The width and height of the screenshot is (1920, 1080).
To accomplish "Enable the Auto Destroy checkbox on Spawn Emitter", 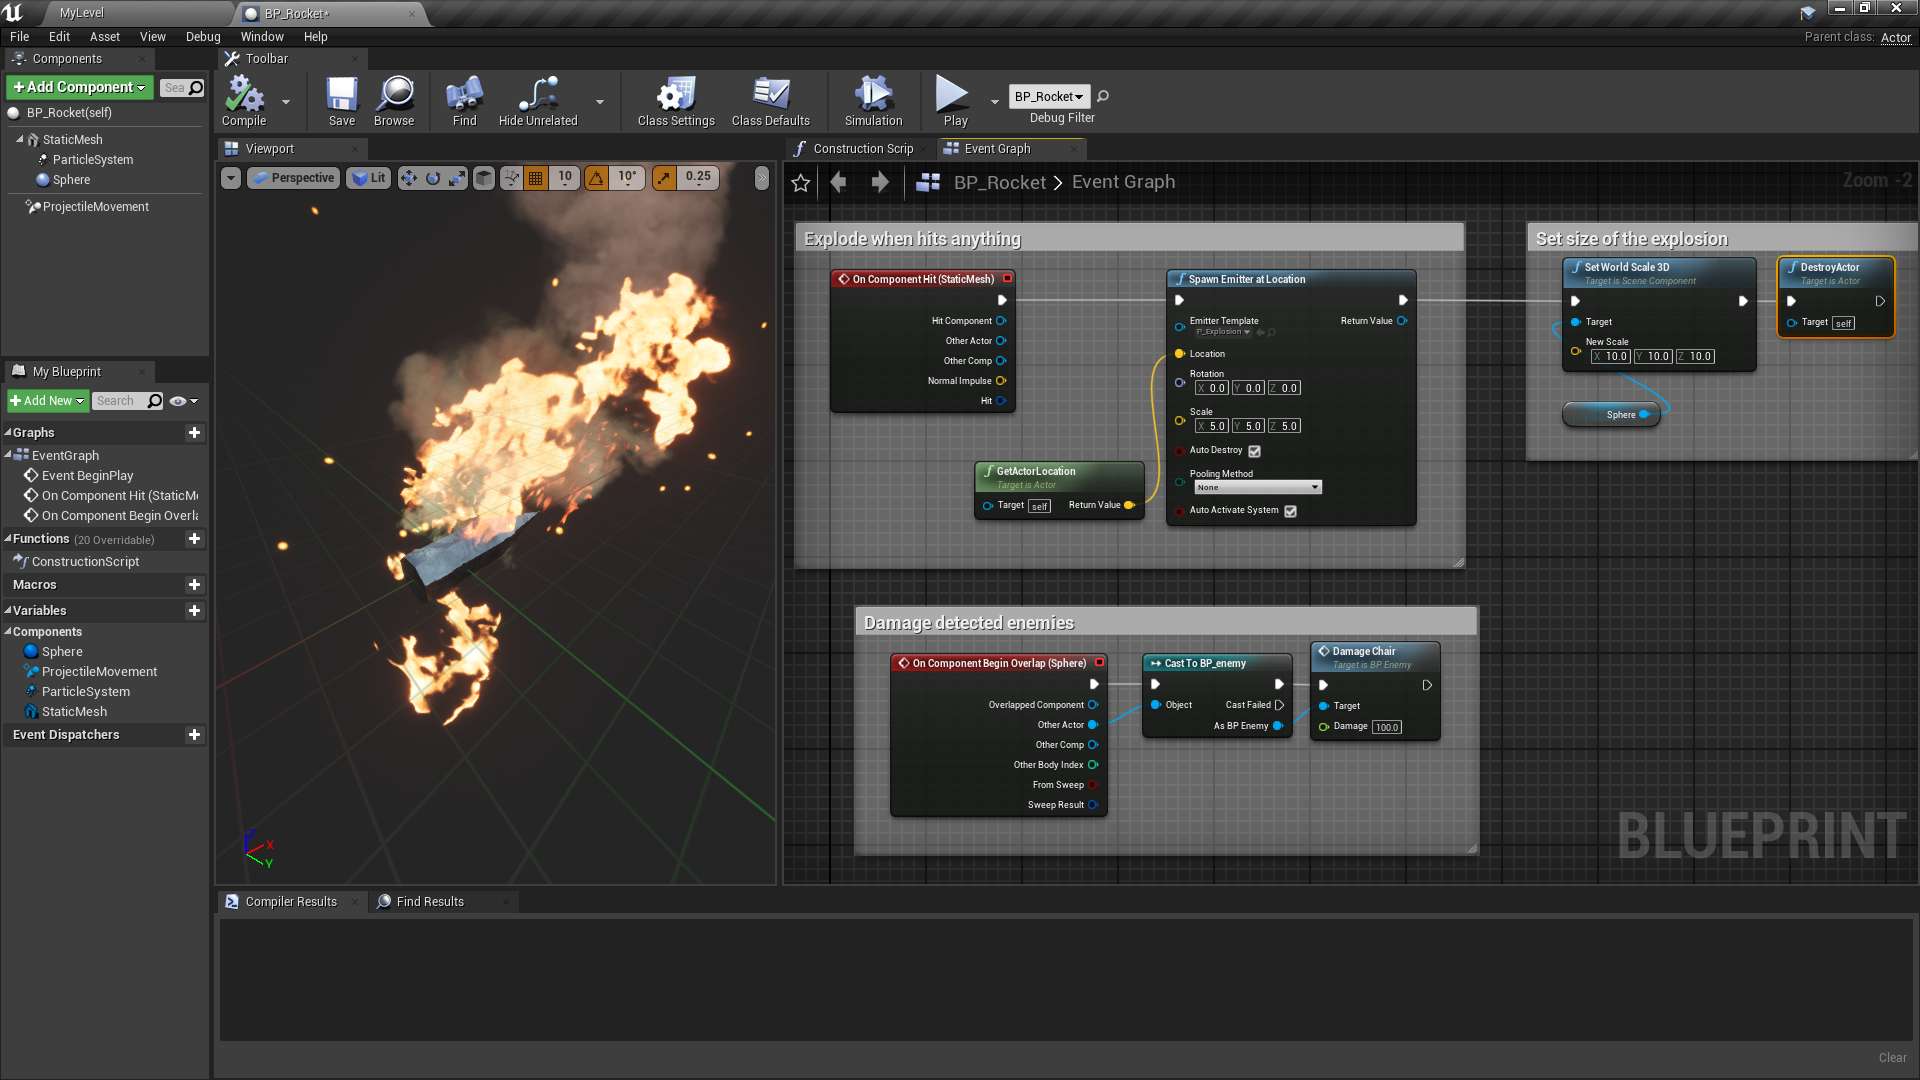I will pyautogui.click(x=1255, y=451).
